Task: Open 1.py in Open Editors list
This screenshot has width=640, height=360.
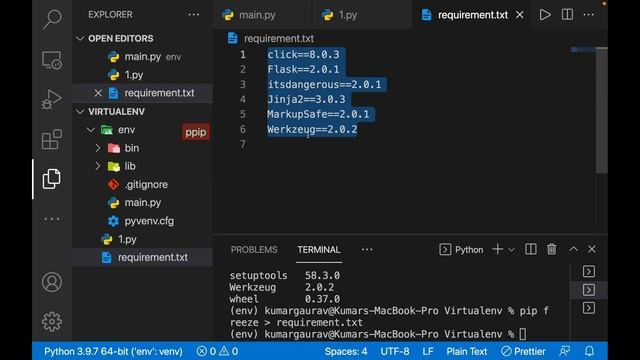Action: point(142,75)
